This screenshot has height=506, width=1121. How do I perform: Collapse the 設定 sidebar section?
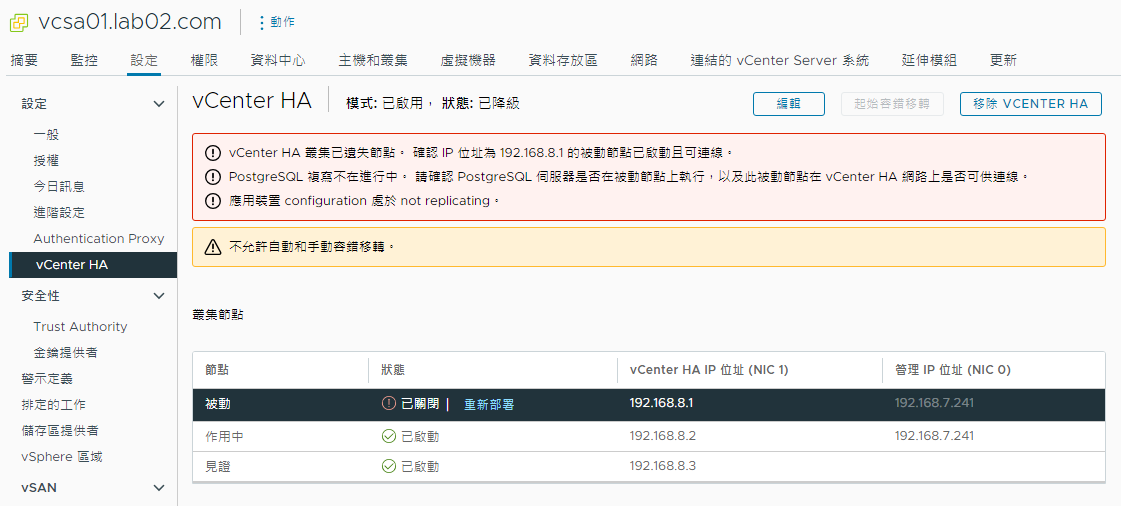coord(159,104)
